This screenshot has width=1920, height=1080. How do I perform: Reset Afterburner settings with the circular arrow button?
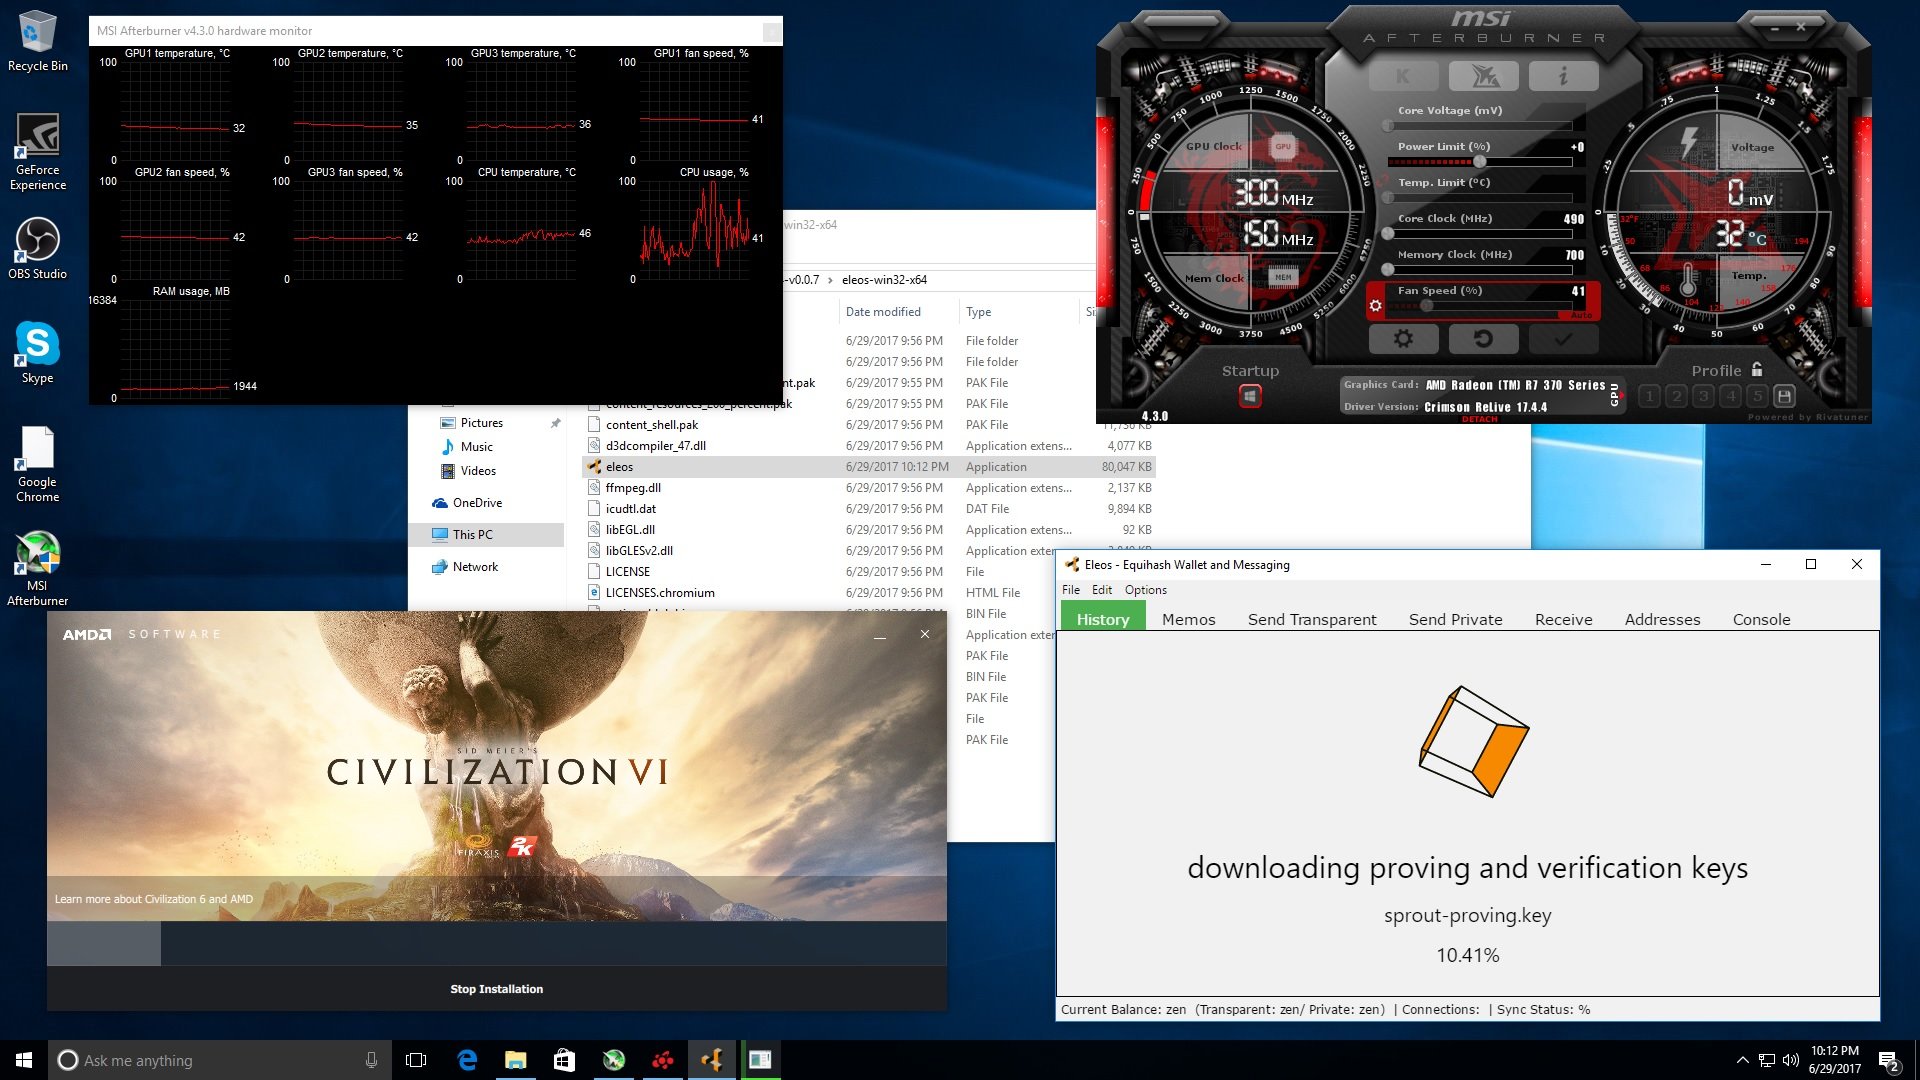tap(1483, 339)
